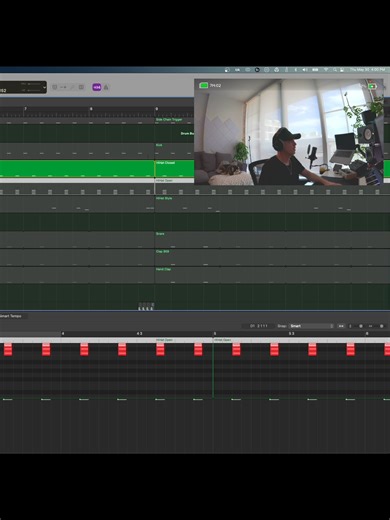Click the webcam overlay video thumbnail
390x520 pixels.
[289, 132]
